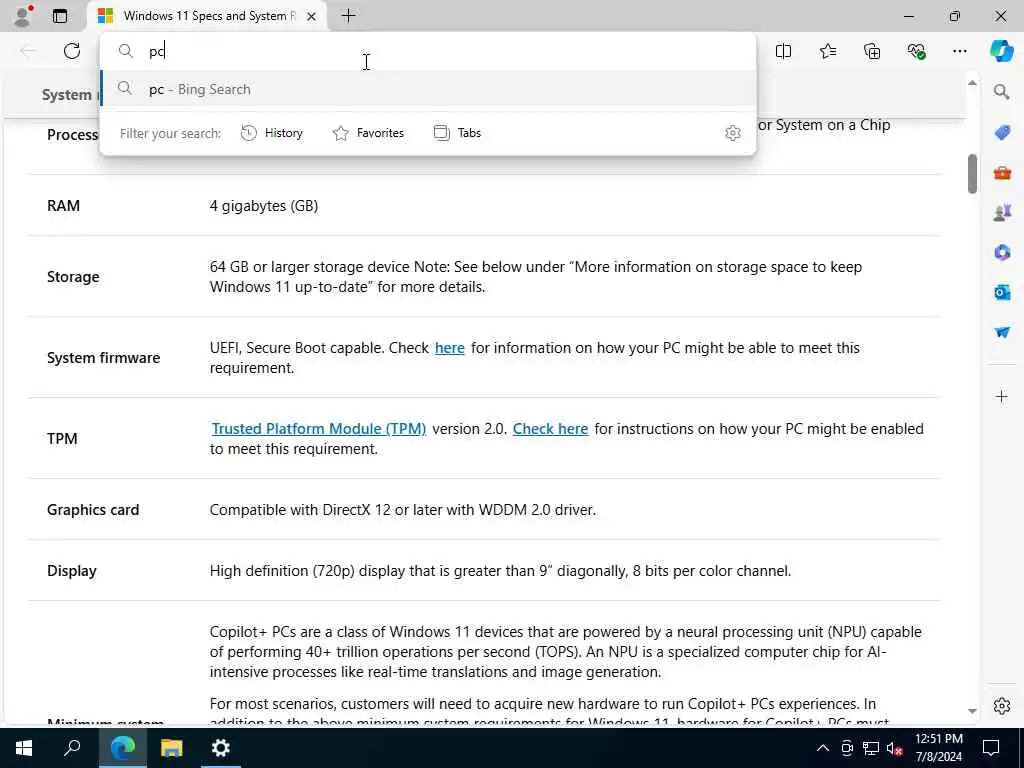The image size is (1024, 768).
Task: Click the page scrollbar thumb
Action: 972,174
